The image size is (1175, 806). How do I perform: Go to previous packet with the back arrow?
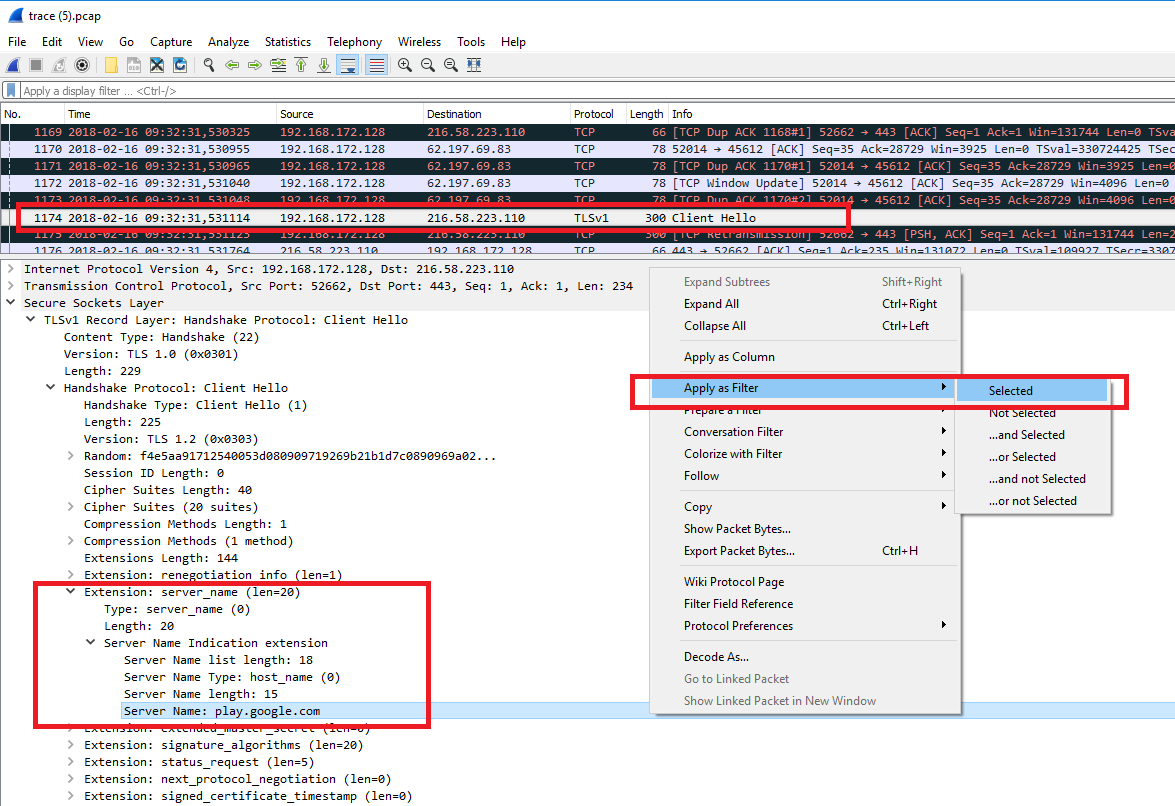(x=232, y=64)
